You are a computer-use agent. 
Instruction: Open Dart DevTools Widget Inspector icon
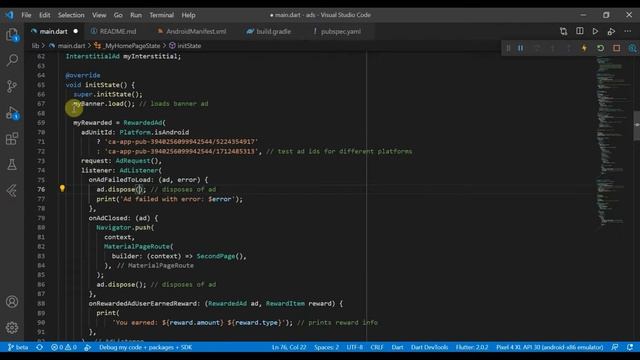[x=632, y=48]
